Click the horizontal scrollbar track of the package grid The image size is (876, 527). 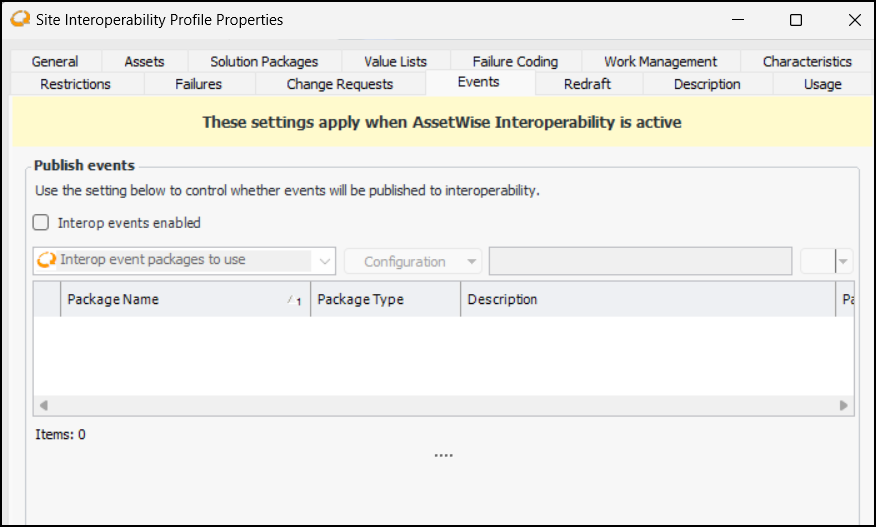[444, 405]
